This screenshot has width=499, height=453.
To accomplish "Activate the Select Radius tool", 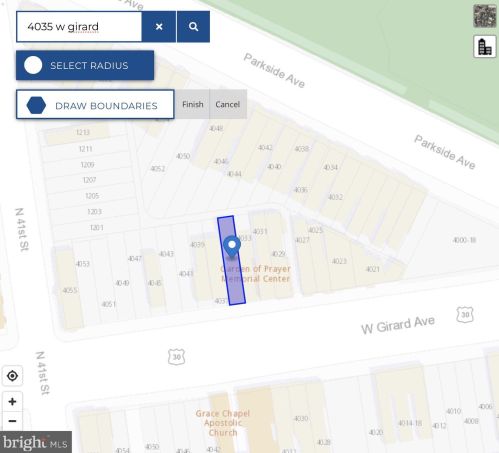I will tap(85, 65).
